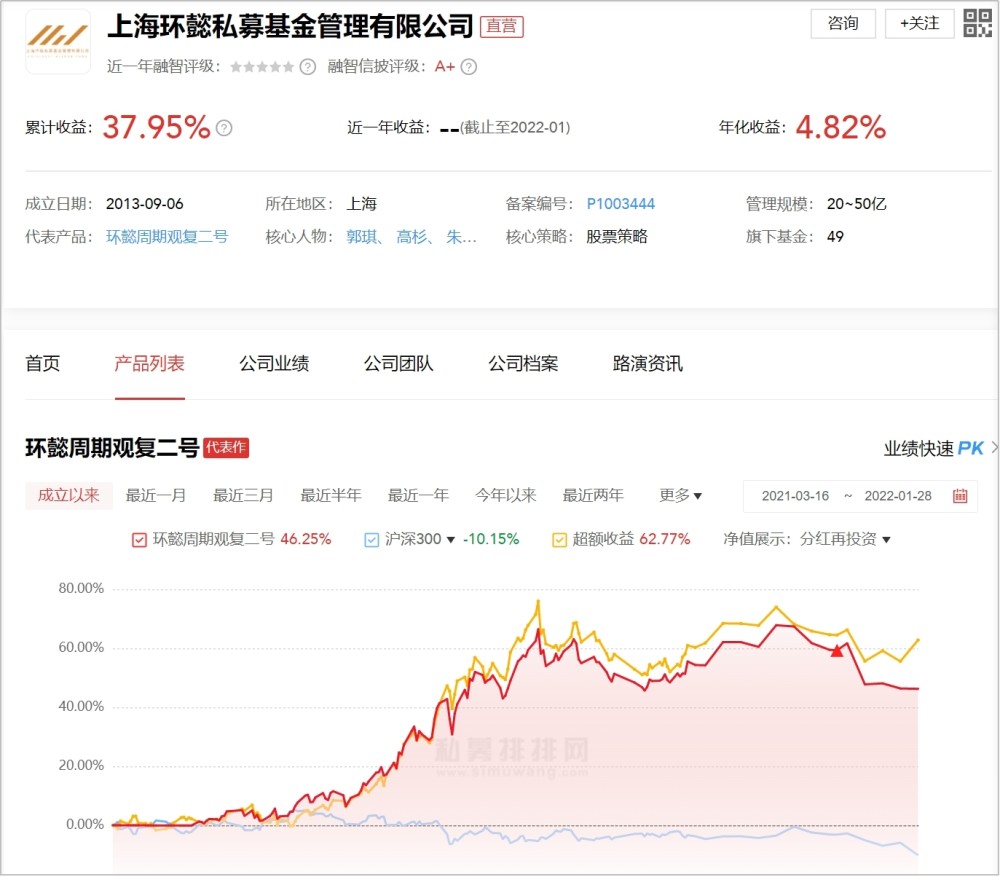
Task: Open 备案编号 P1003444 link
Action: coord(621,204)
